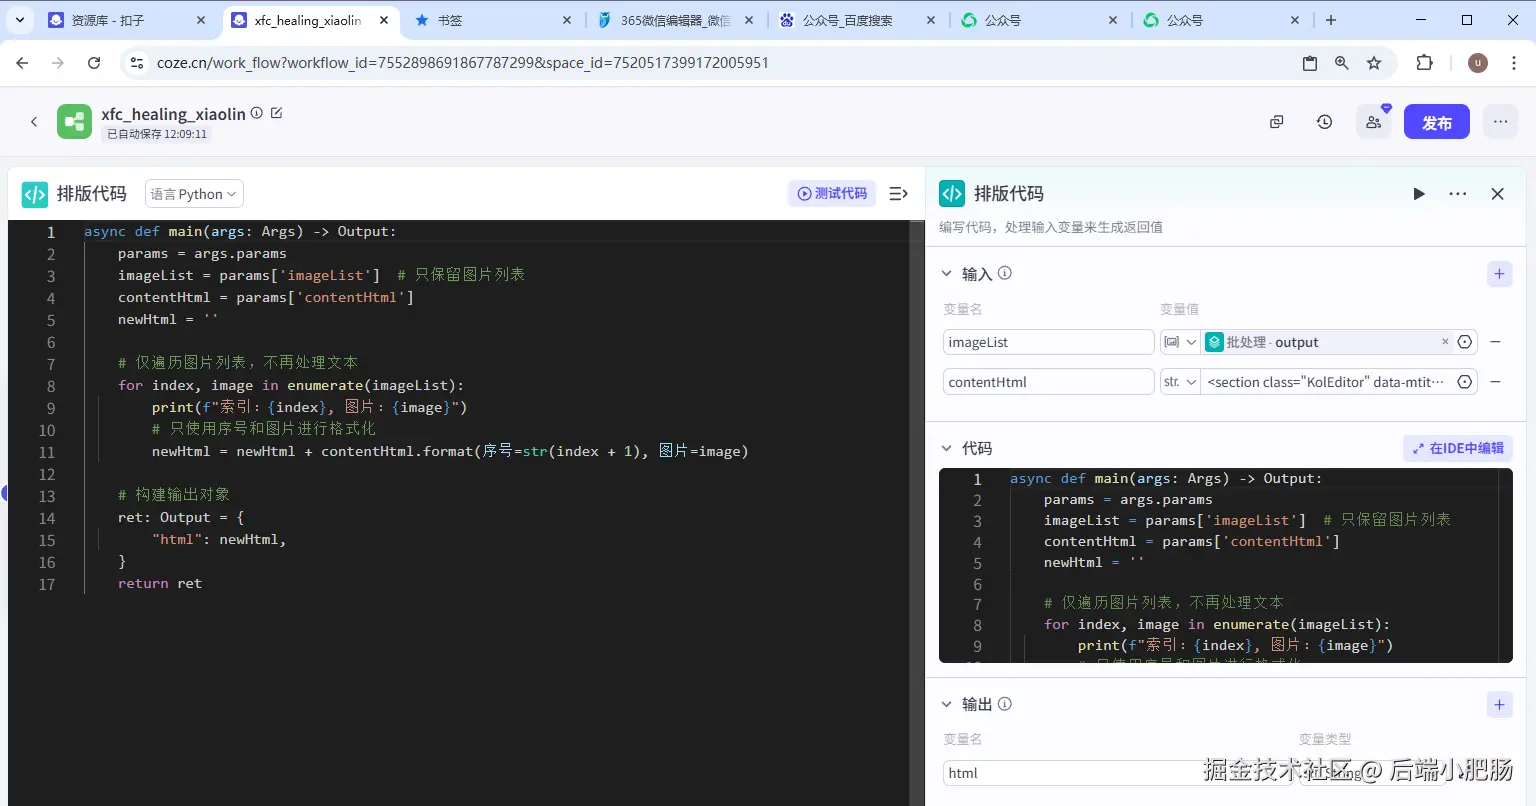Screen dimensions: 1536x806
Task: Click the 发布 publish button
Action: tap(1437, 122)
